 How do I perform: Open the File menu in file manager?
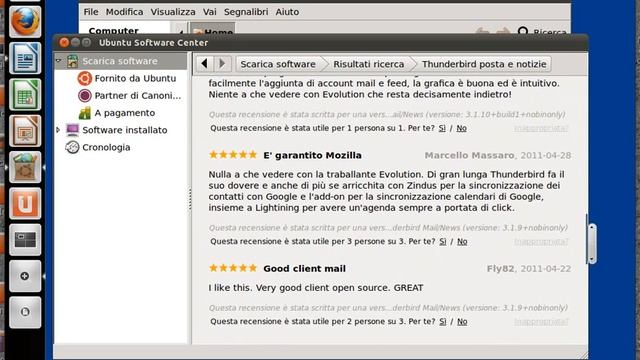(x=91, y=12)
